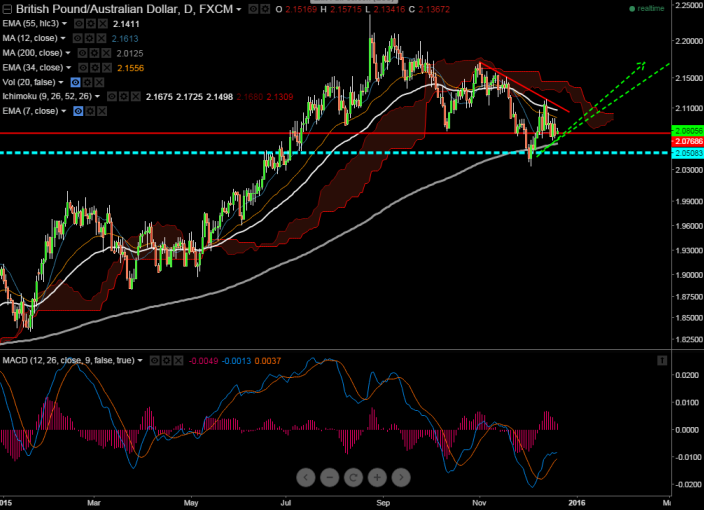Open settings gear for Ichimoku indicator
The image size is (704, 510).
123,97
